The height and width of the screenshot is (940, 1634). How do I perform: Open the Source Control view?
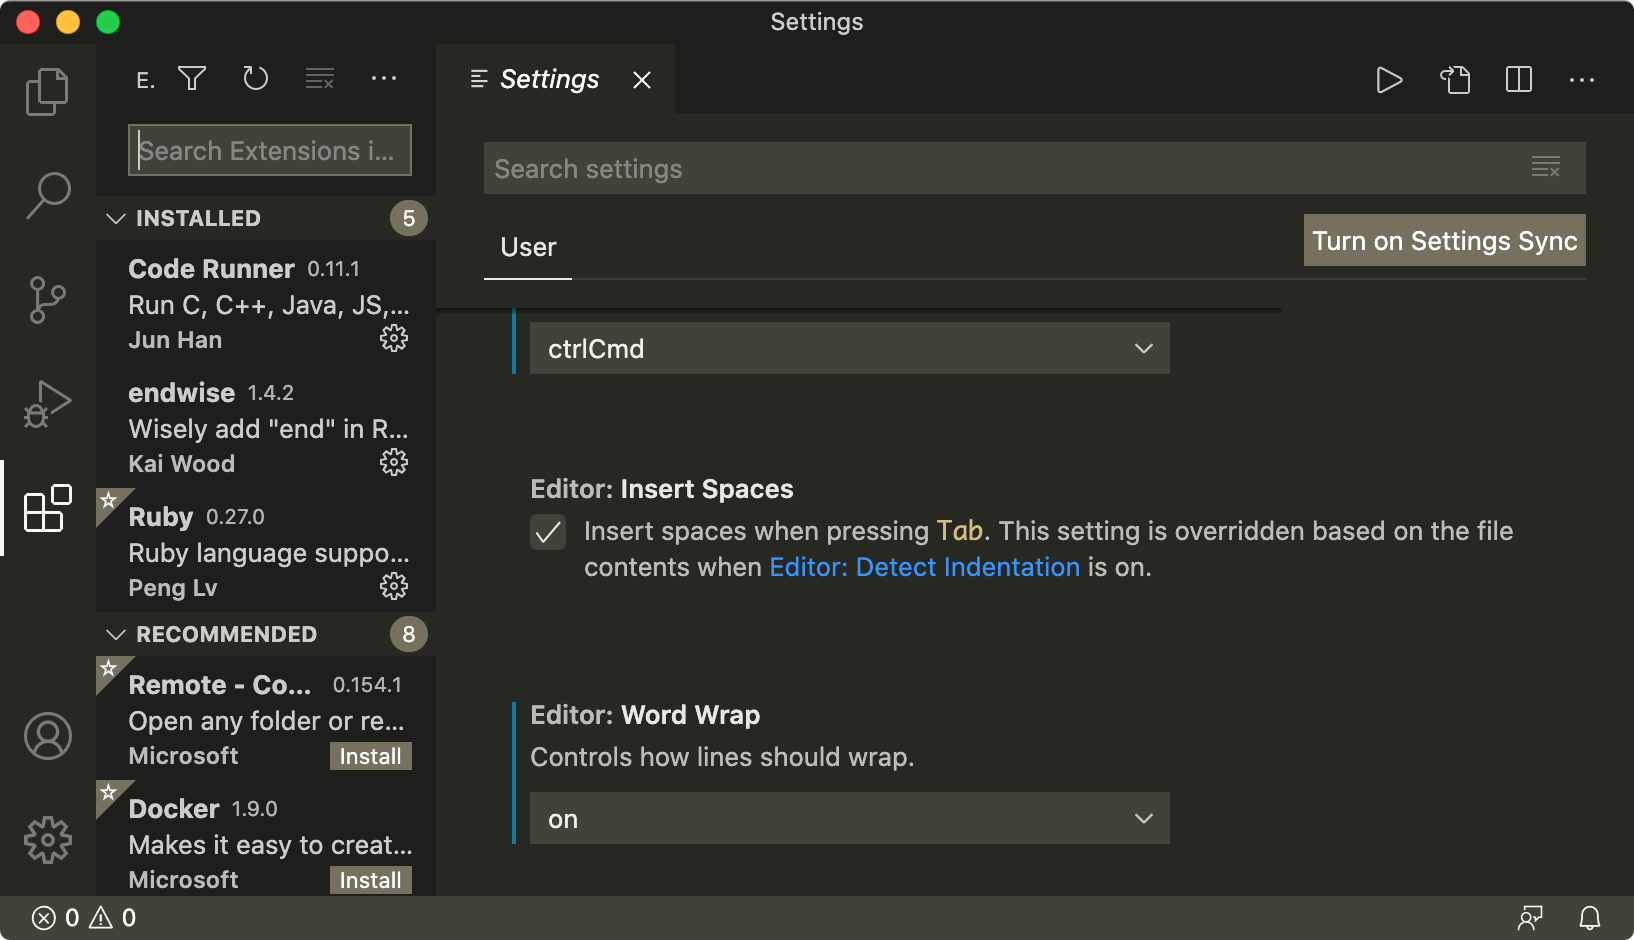pyautogui.click(x=47, y=299)
